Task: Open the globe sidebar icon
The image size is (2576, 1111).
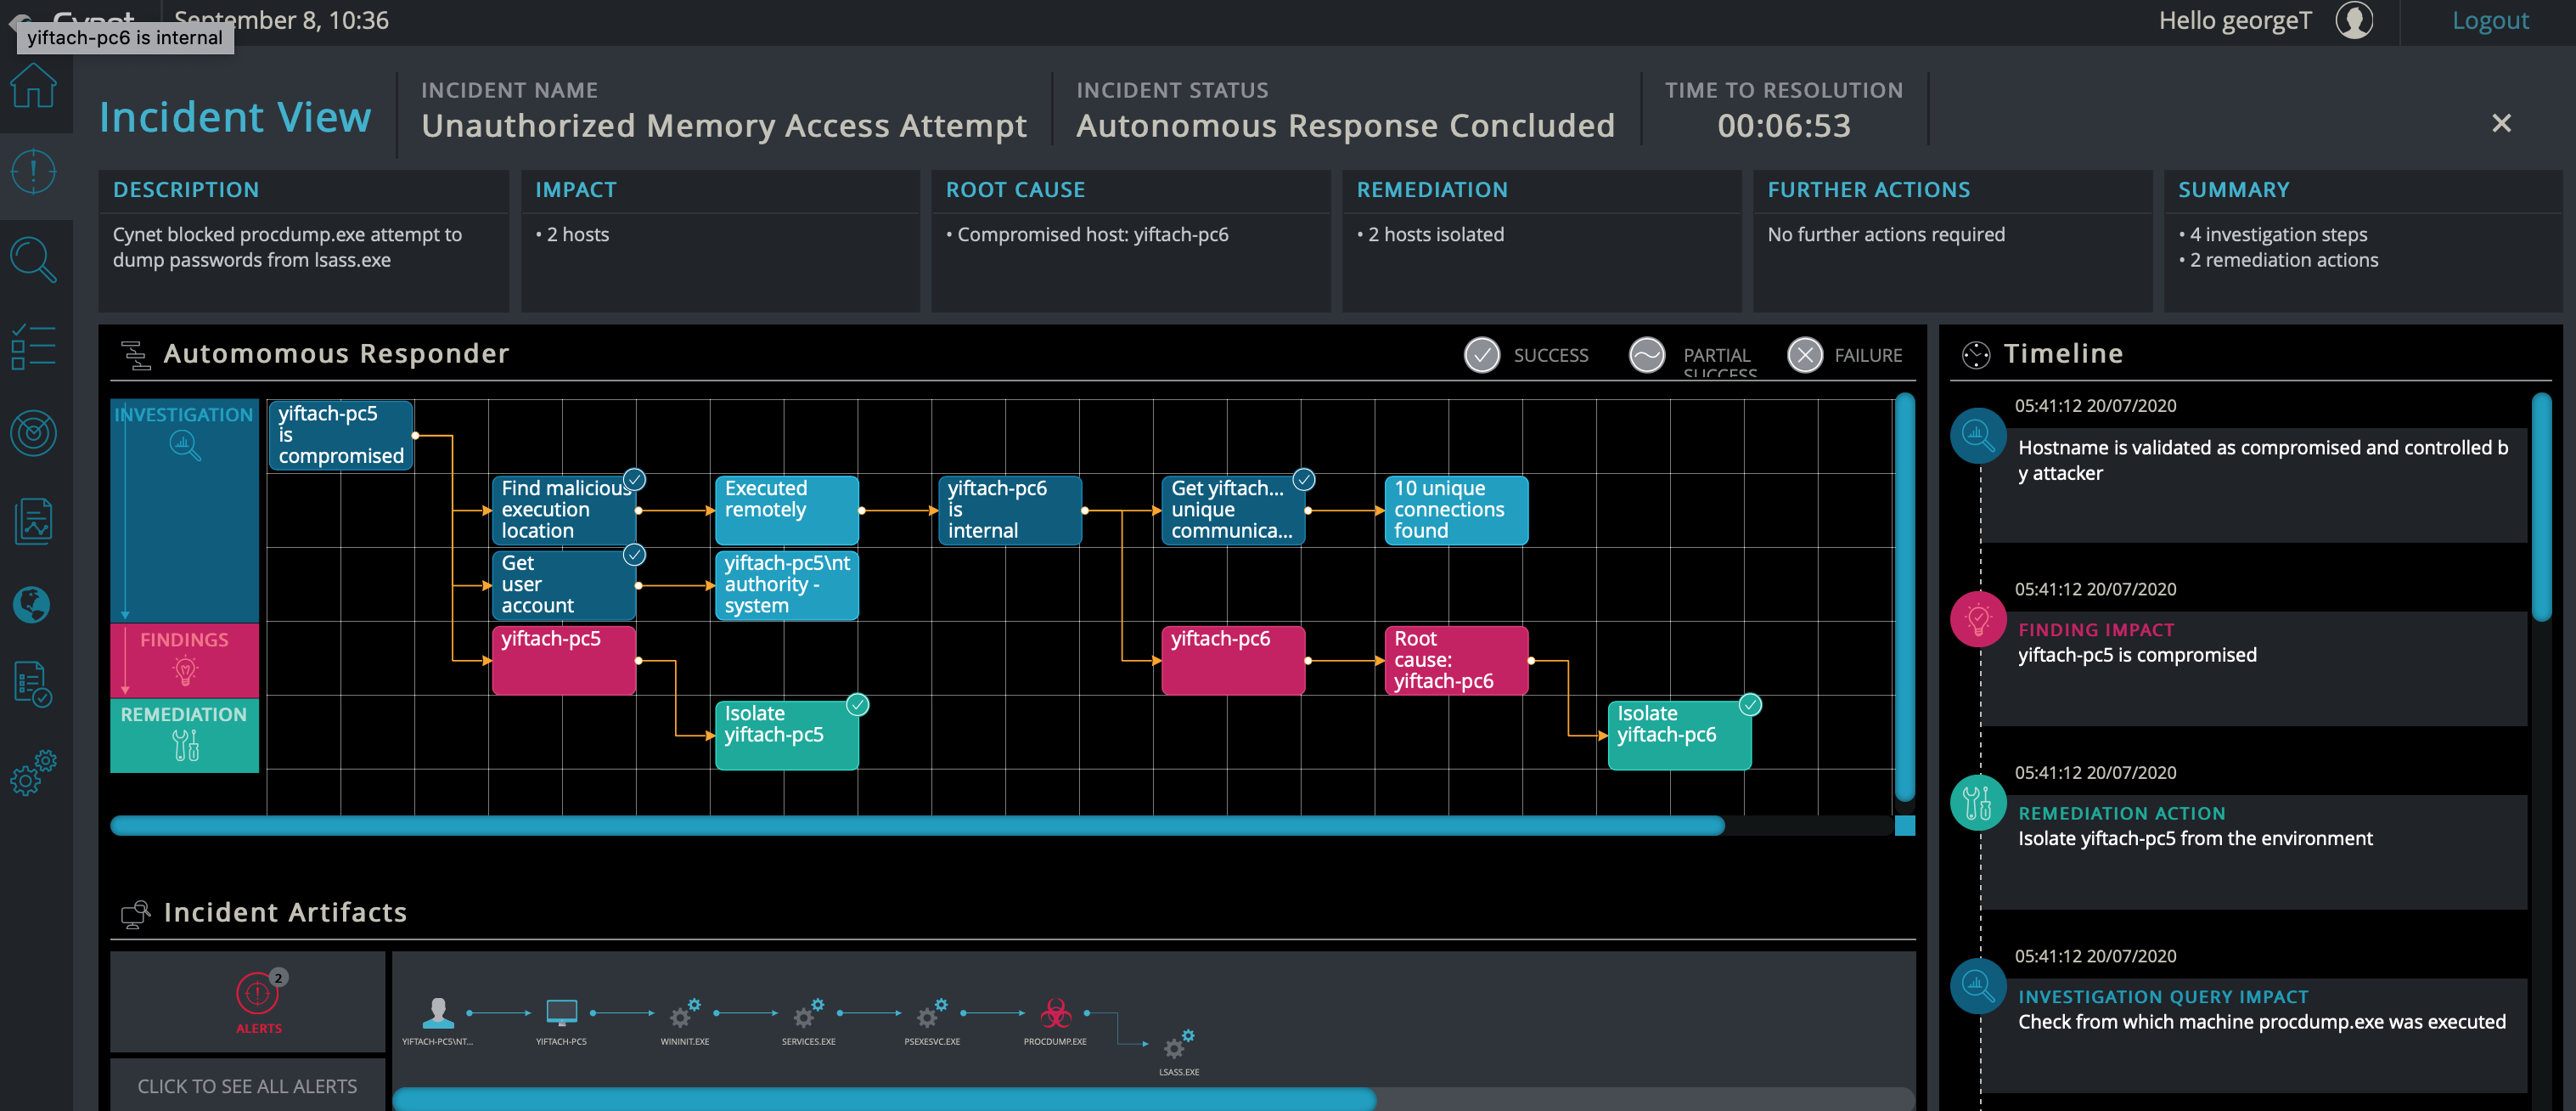Action: (x=33, y=604)
